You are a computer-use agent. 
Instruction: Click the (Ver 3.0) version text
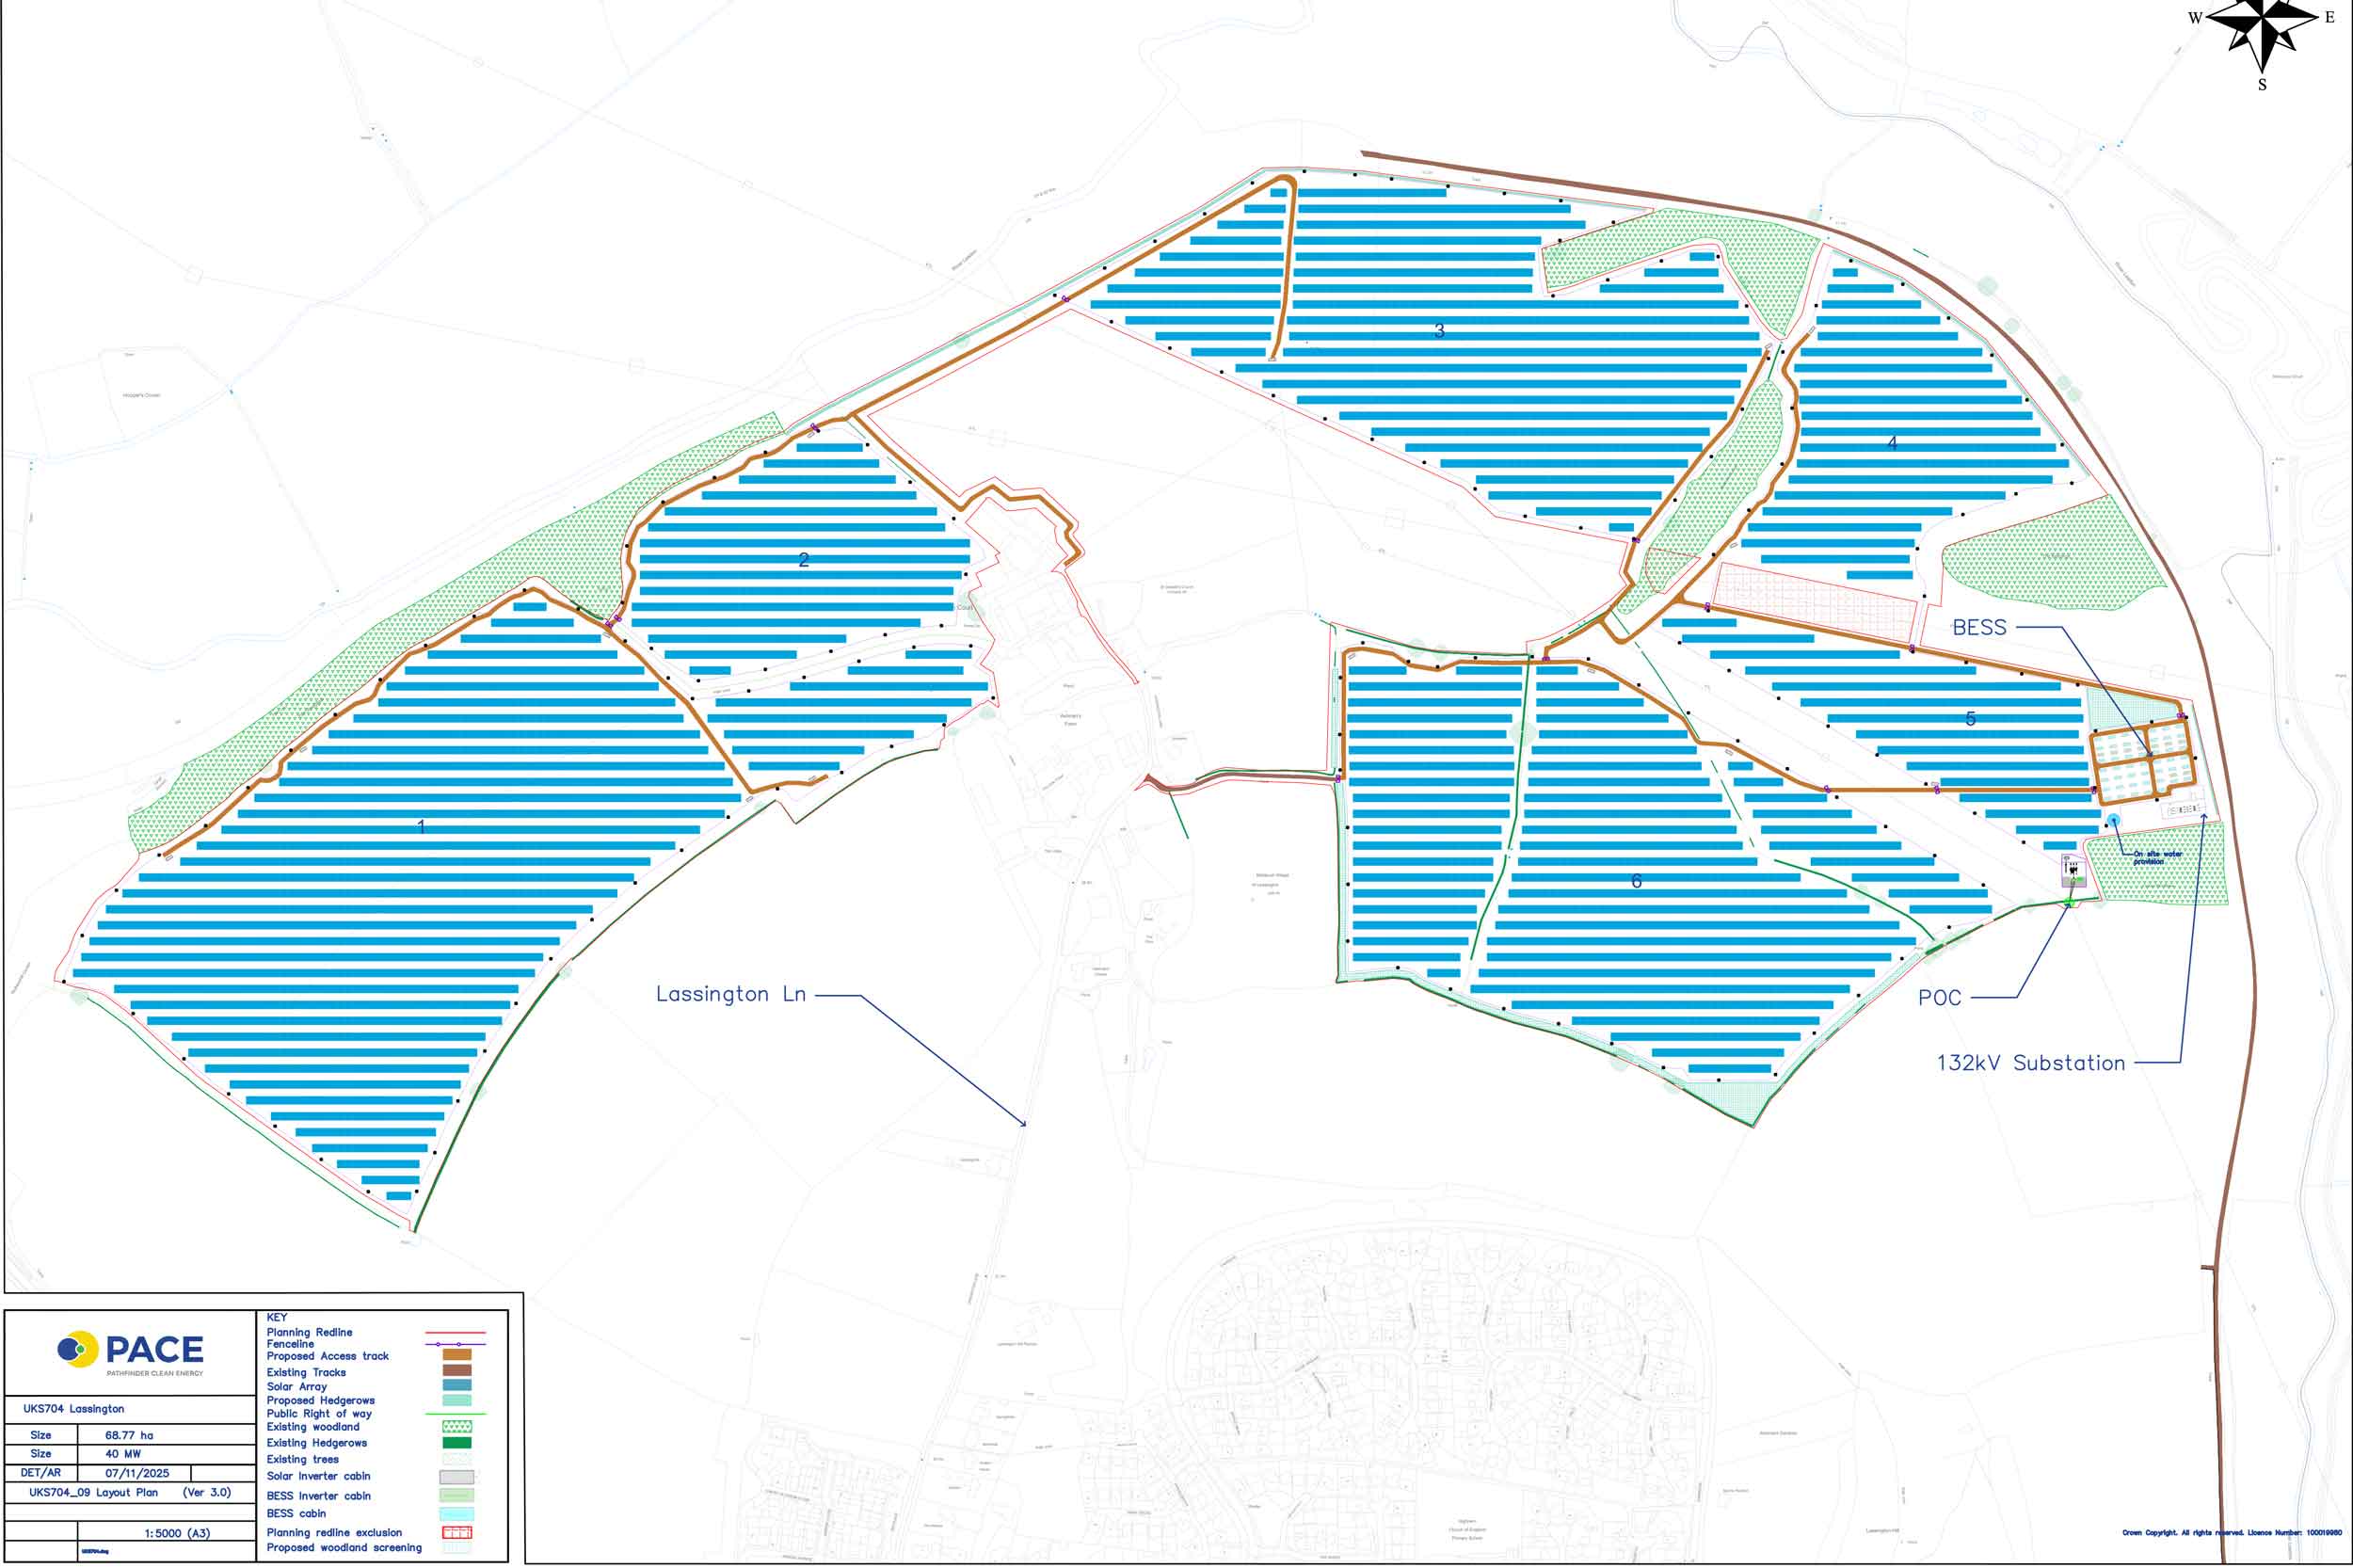206,1492
